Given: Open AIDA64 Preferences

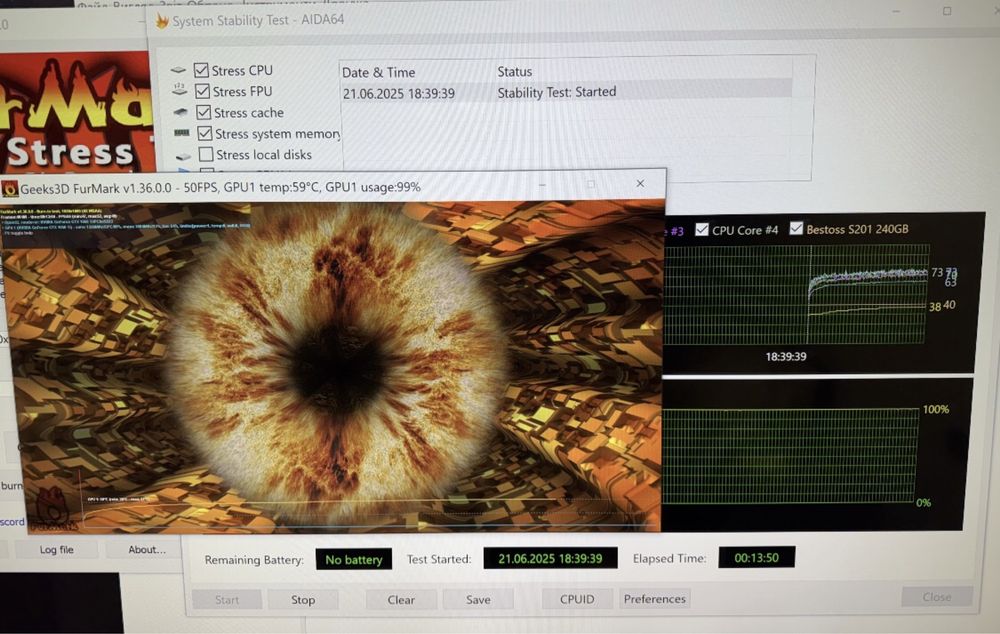Looking at the screenshot, I should [x=655, y=598].
